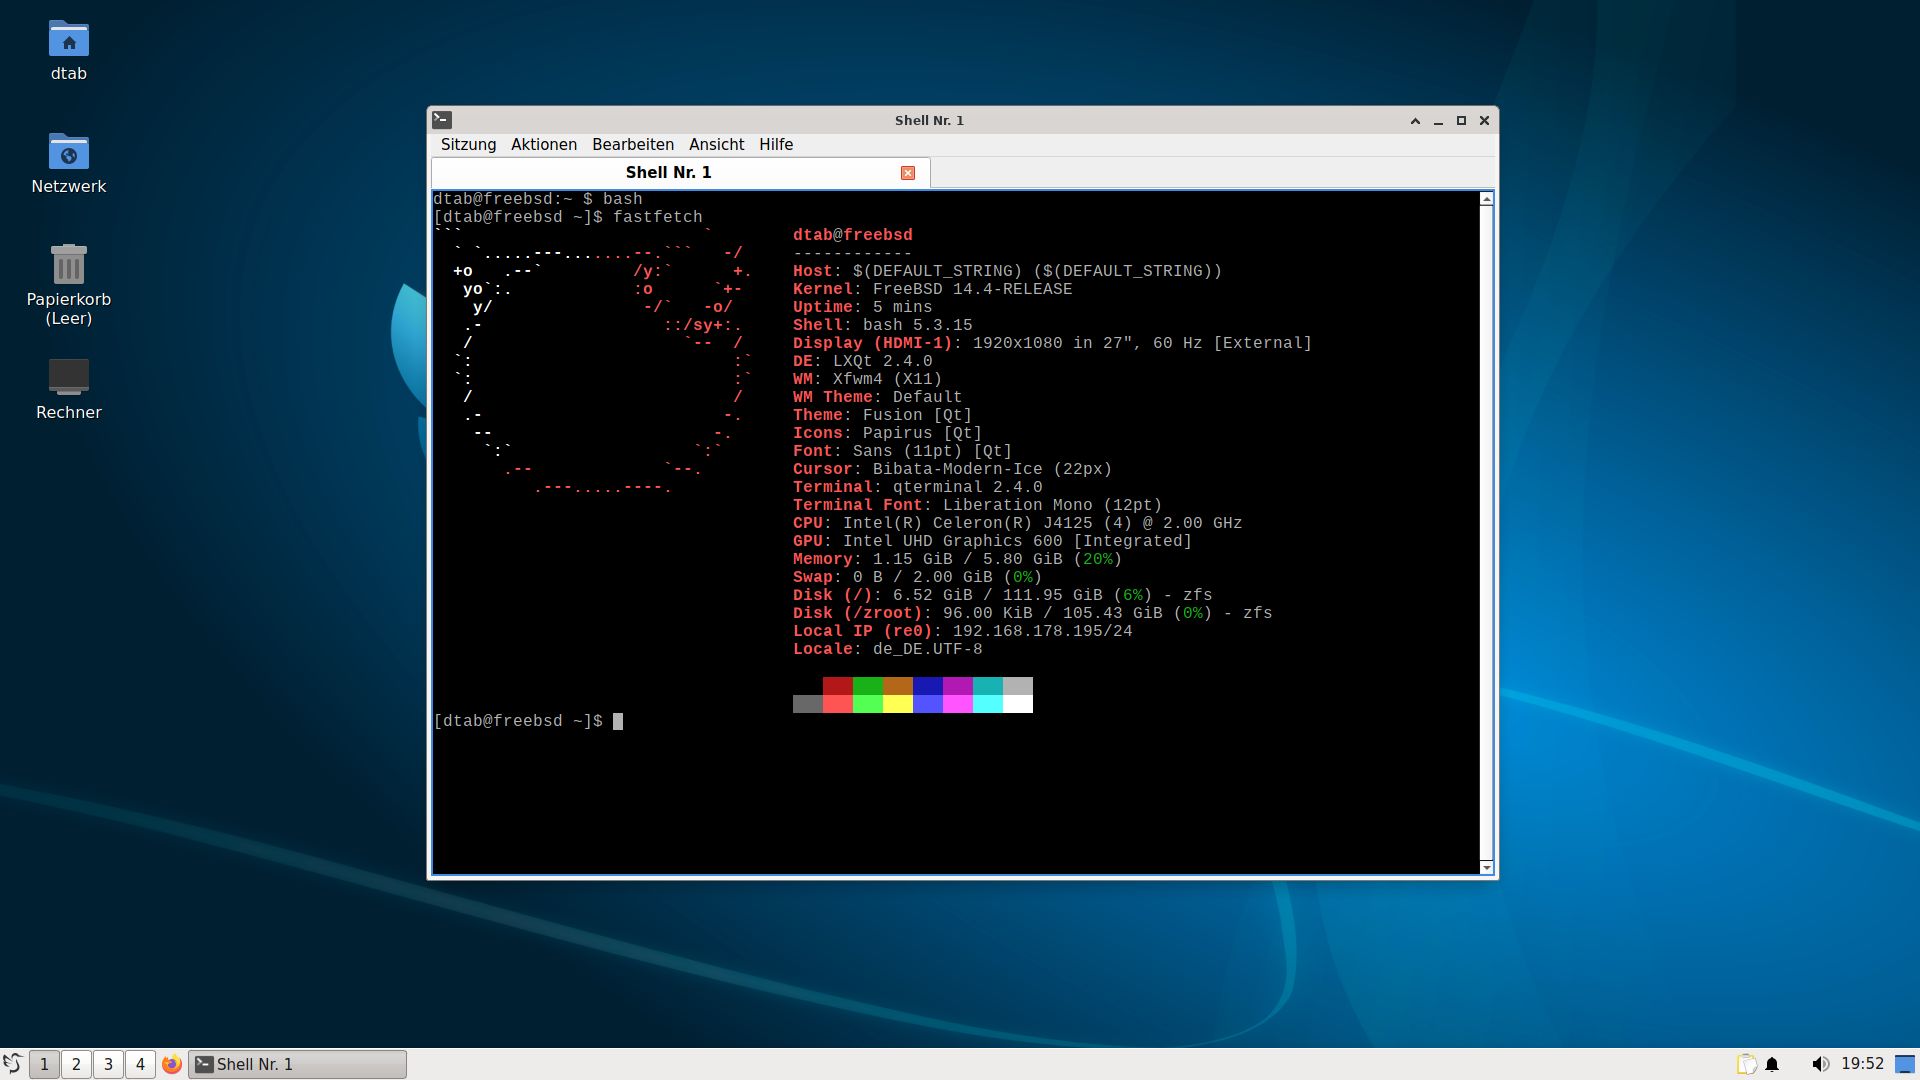Click the "Locale: de_DE.UTF-8" line
The image size is (1920, 1080).
pyautogui.click(x=888, y=649)
